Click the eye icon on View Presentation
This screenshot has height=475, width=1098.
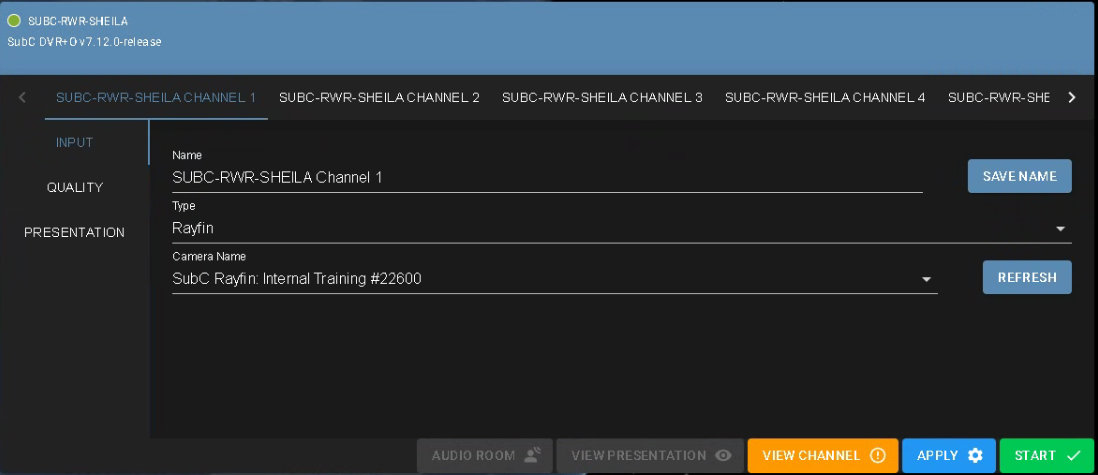(x=723, y=456)
